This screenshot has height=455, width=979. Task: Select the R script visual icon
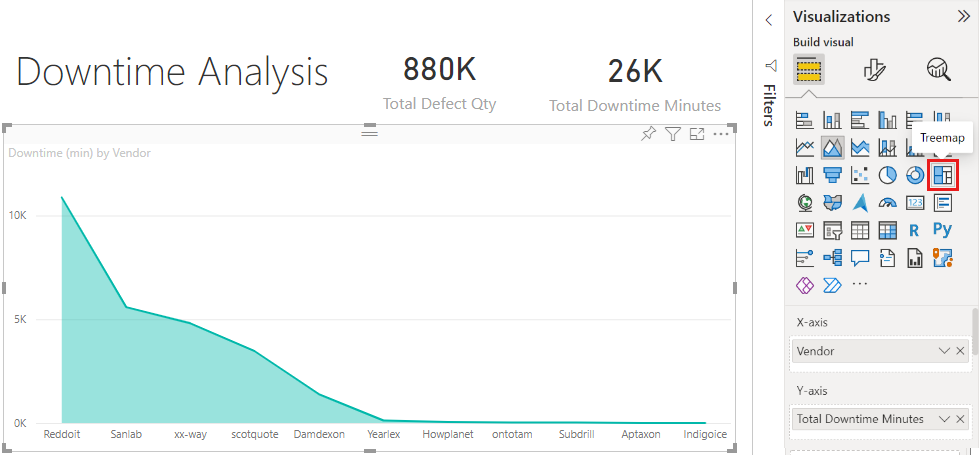pos(915,230)
